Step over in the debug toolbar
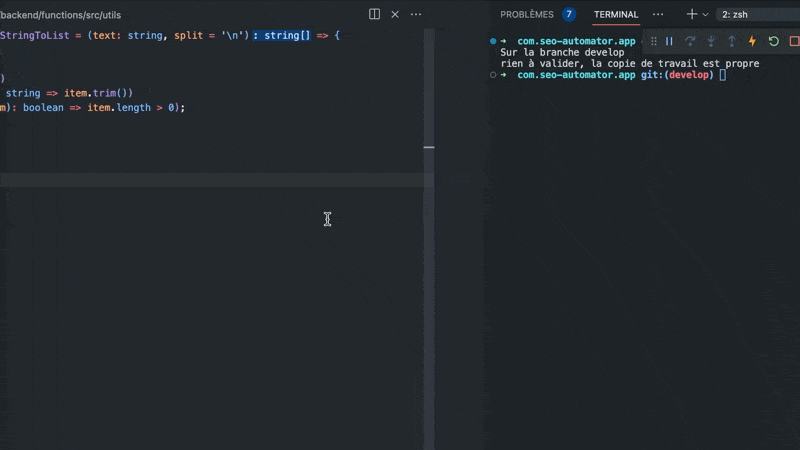This screenshot has width=800, height=450. [690, 41]
